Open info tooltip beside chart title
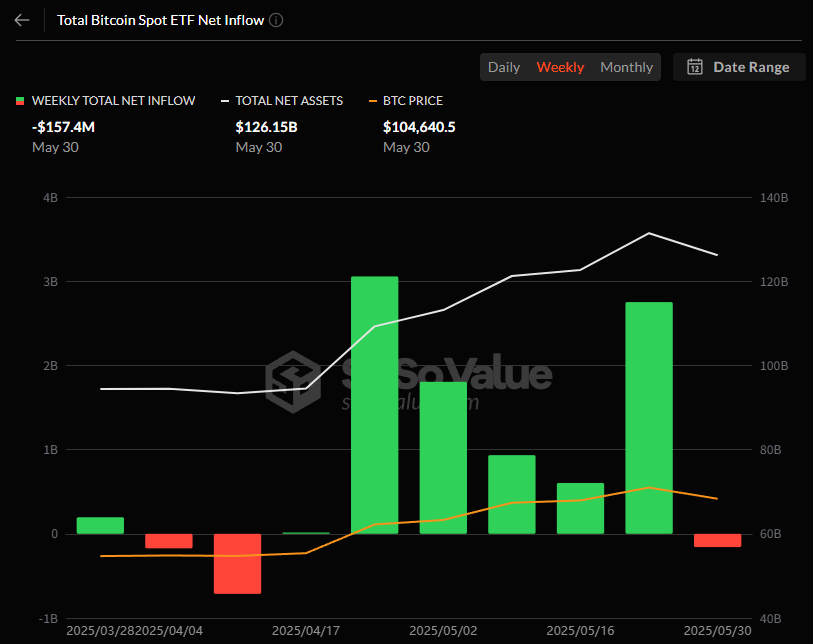Viewport: 813px width, 644px height. pos(276,20)
